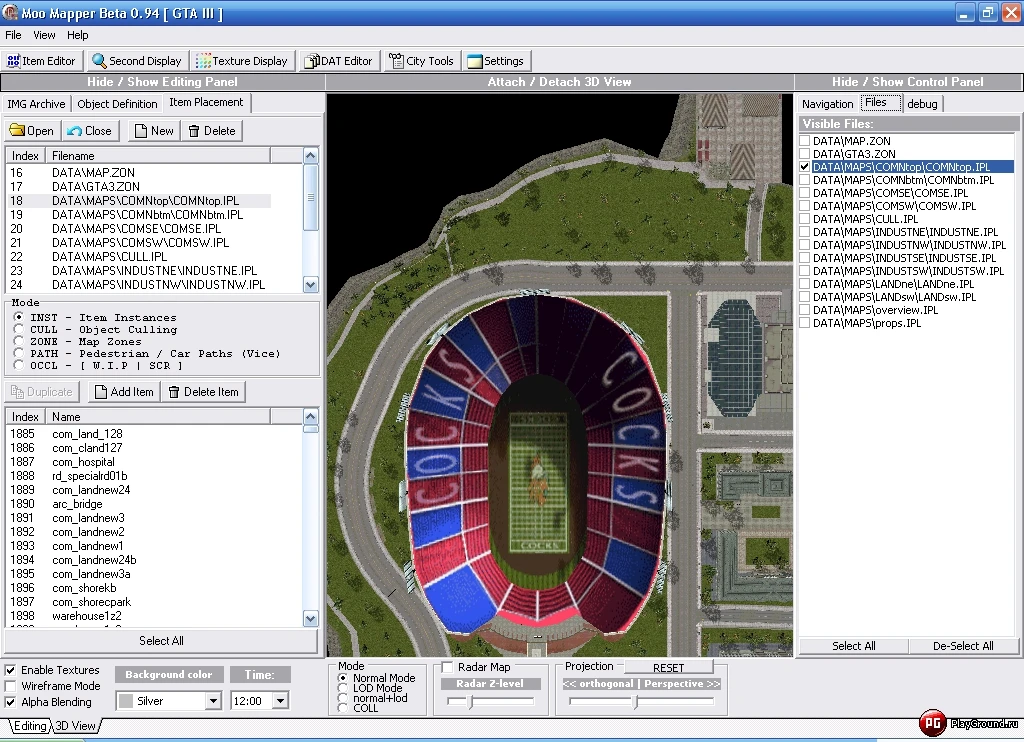Image resolution: width=1024 pixels, height=742 pixels.
Task: Open the Silver background color dropdown
Action: pyautogui.click(x=211, y=701)
